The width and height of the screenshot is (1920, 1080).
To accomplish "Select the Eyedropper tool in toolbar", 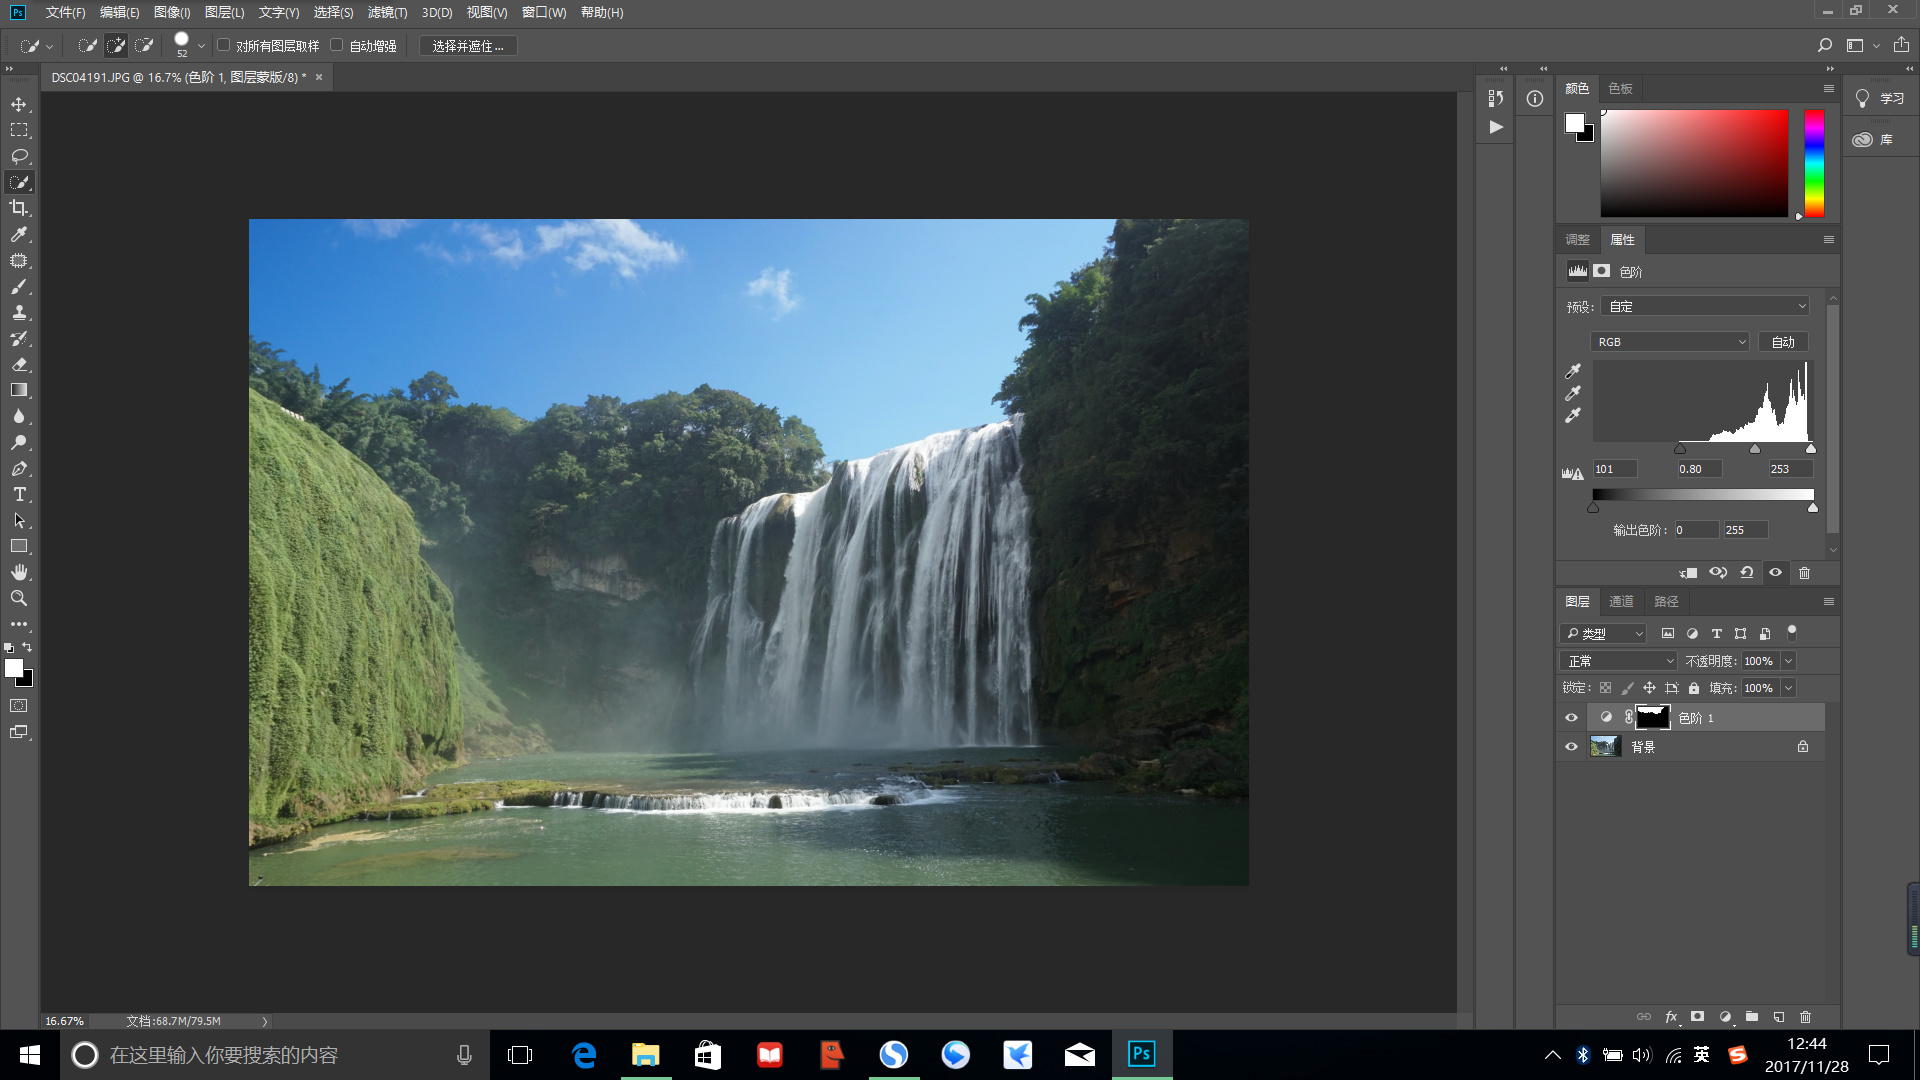I will click(x=19, y=234).
